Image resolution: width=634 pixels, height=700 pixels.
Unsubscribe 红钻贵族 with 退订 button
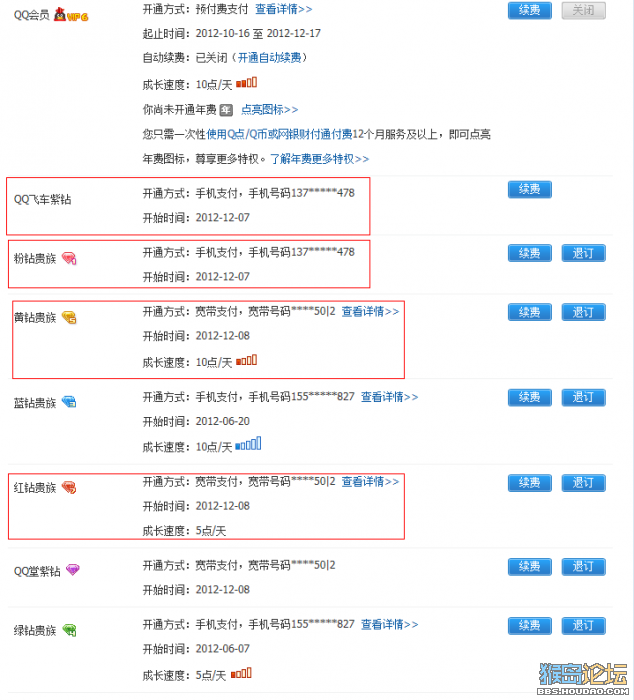point(584,483)
